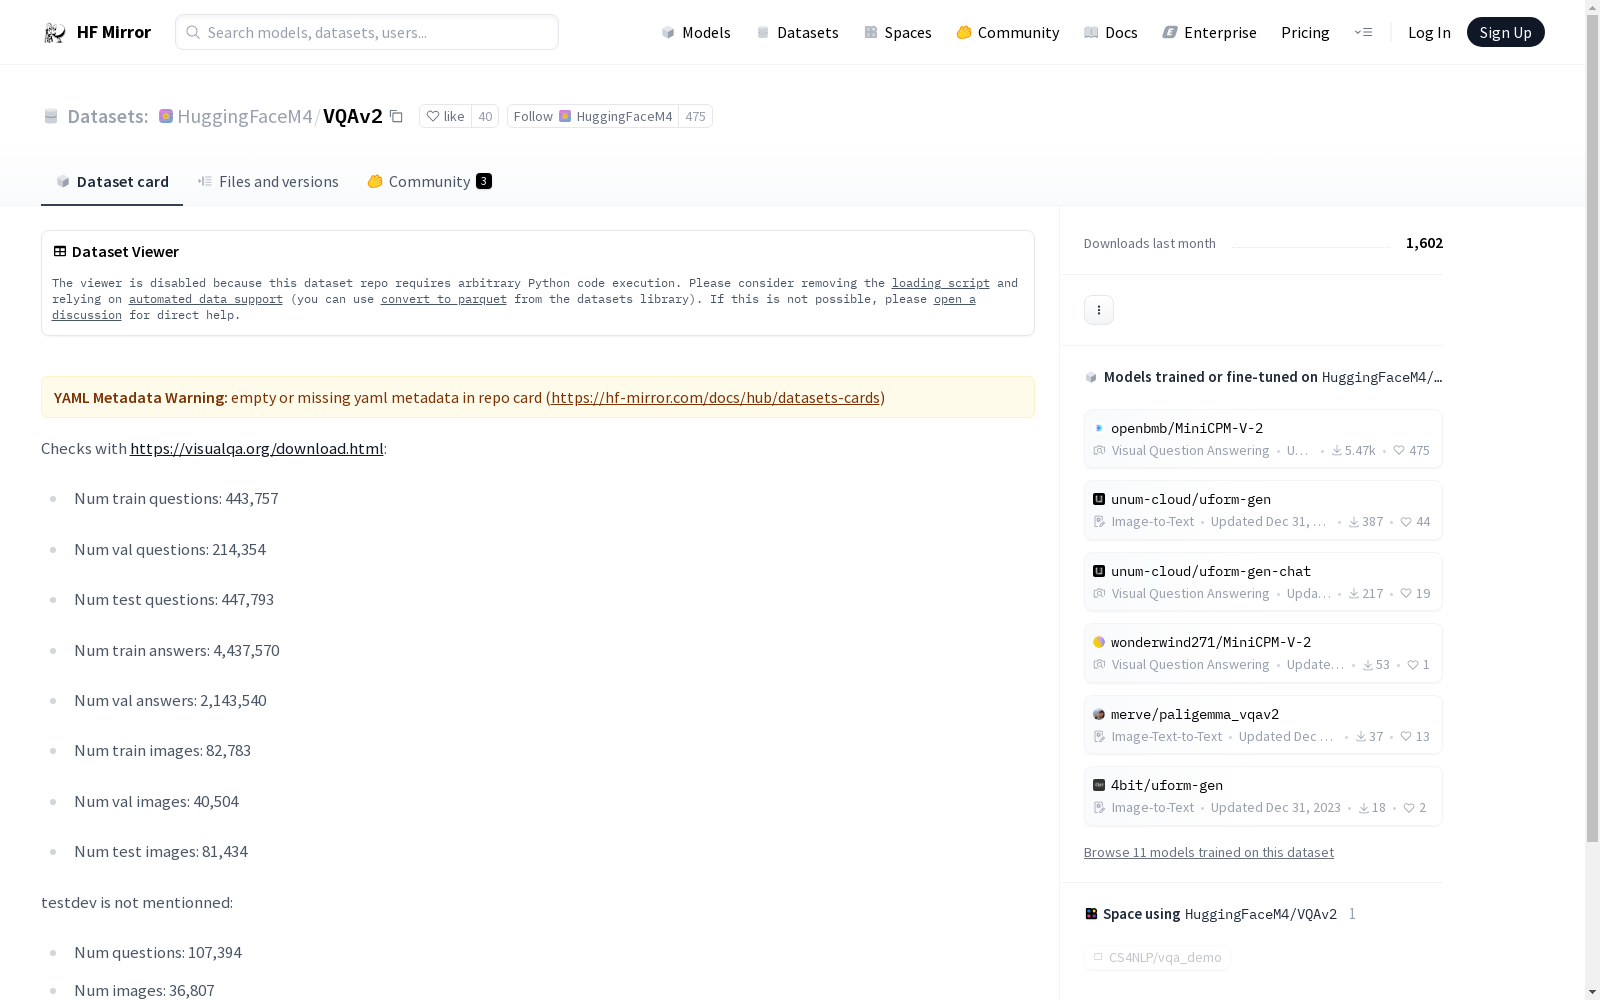Open Datasets in the navigation
The height and width of the screenshot is (1000, 1600).
(x=797, y=32)
